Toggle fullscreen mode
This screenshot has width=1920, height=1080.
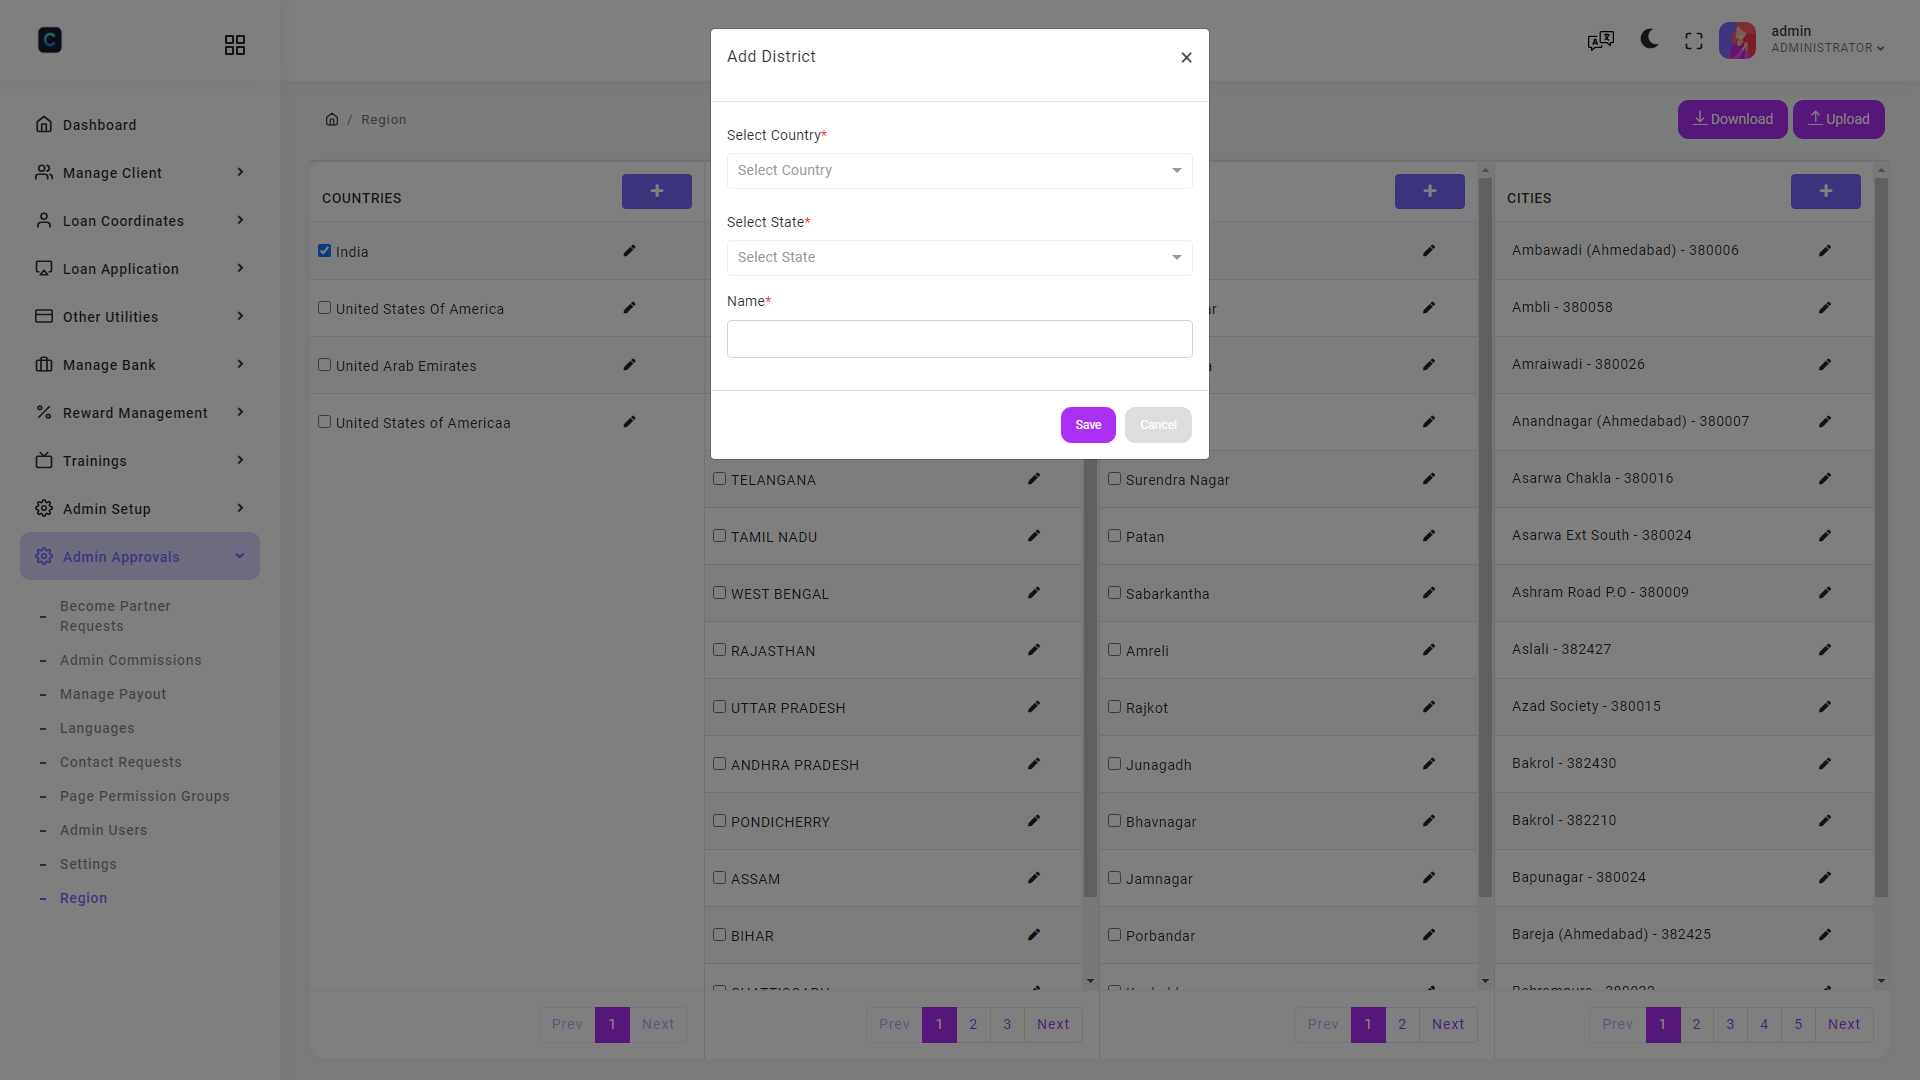pyautogui.click(x=1693, y=40)
